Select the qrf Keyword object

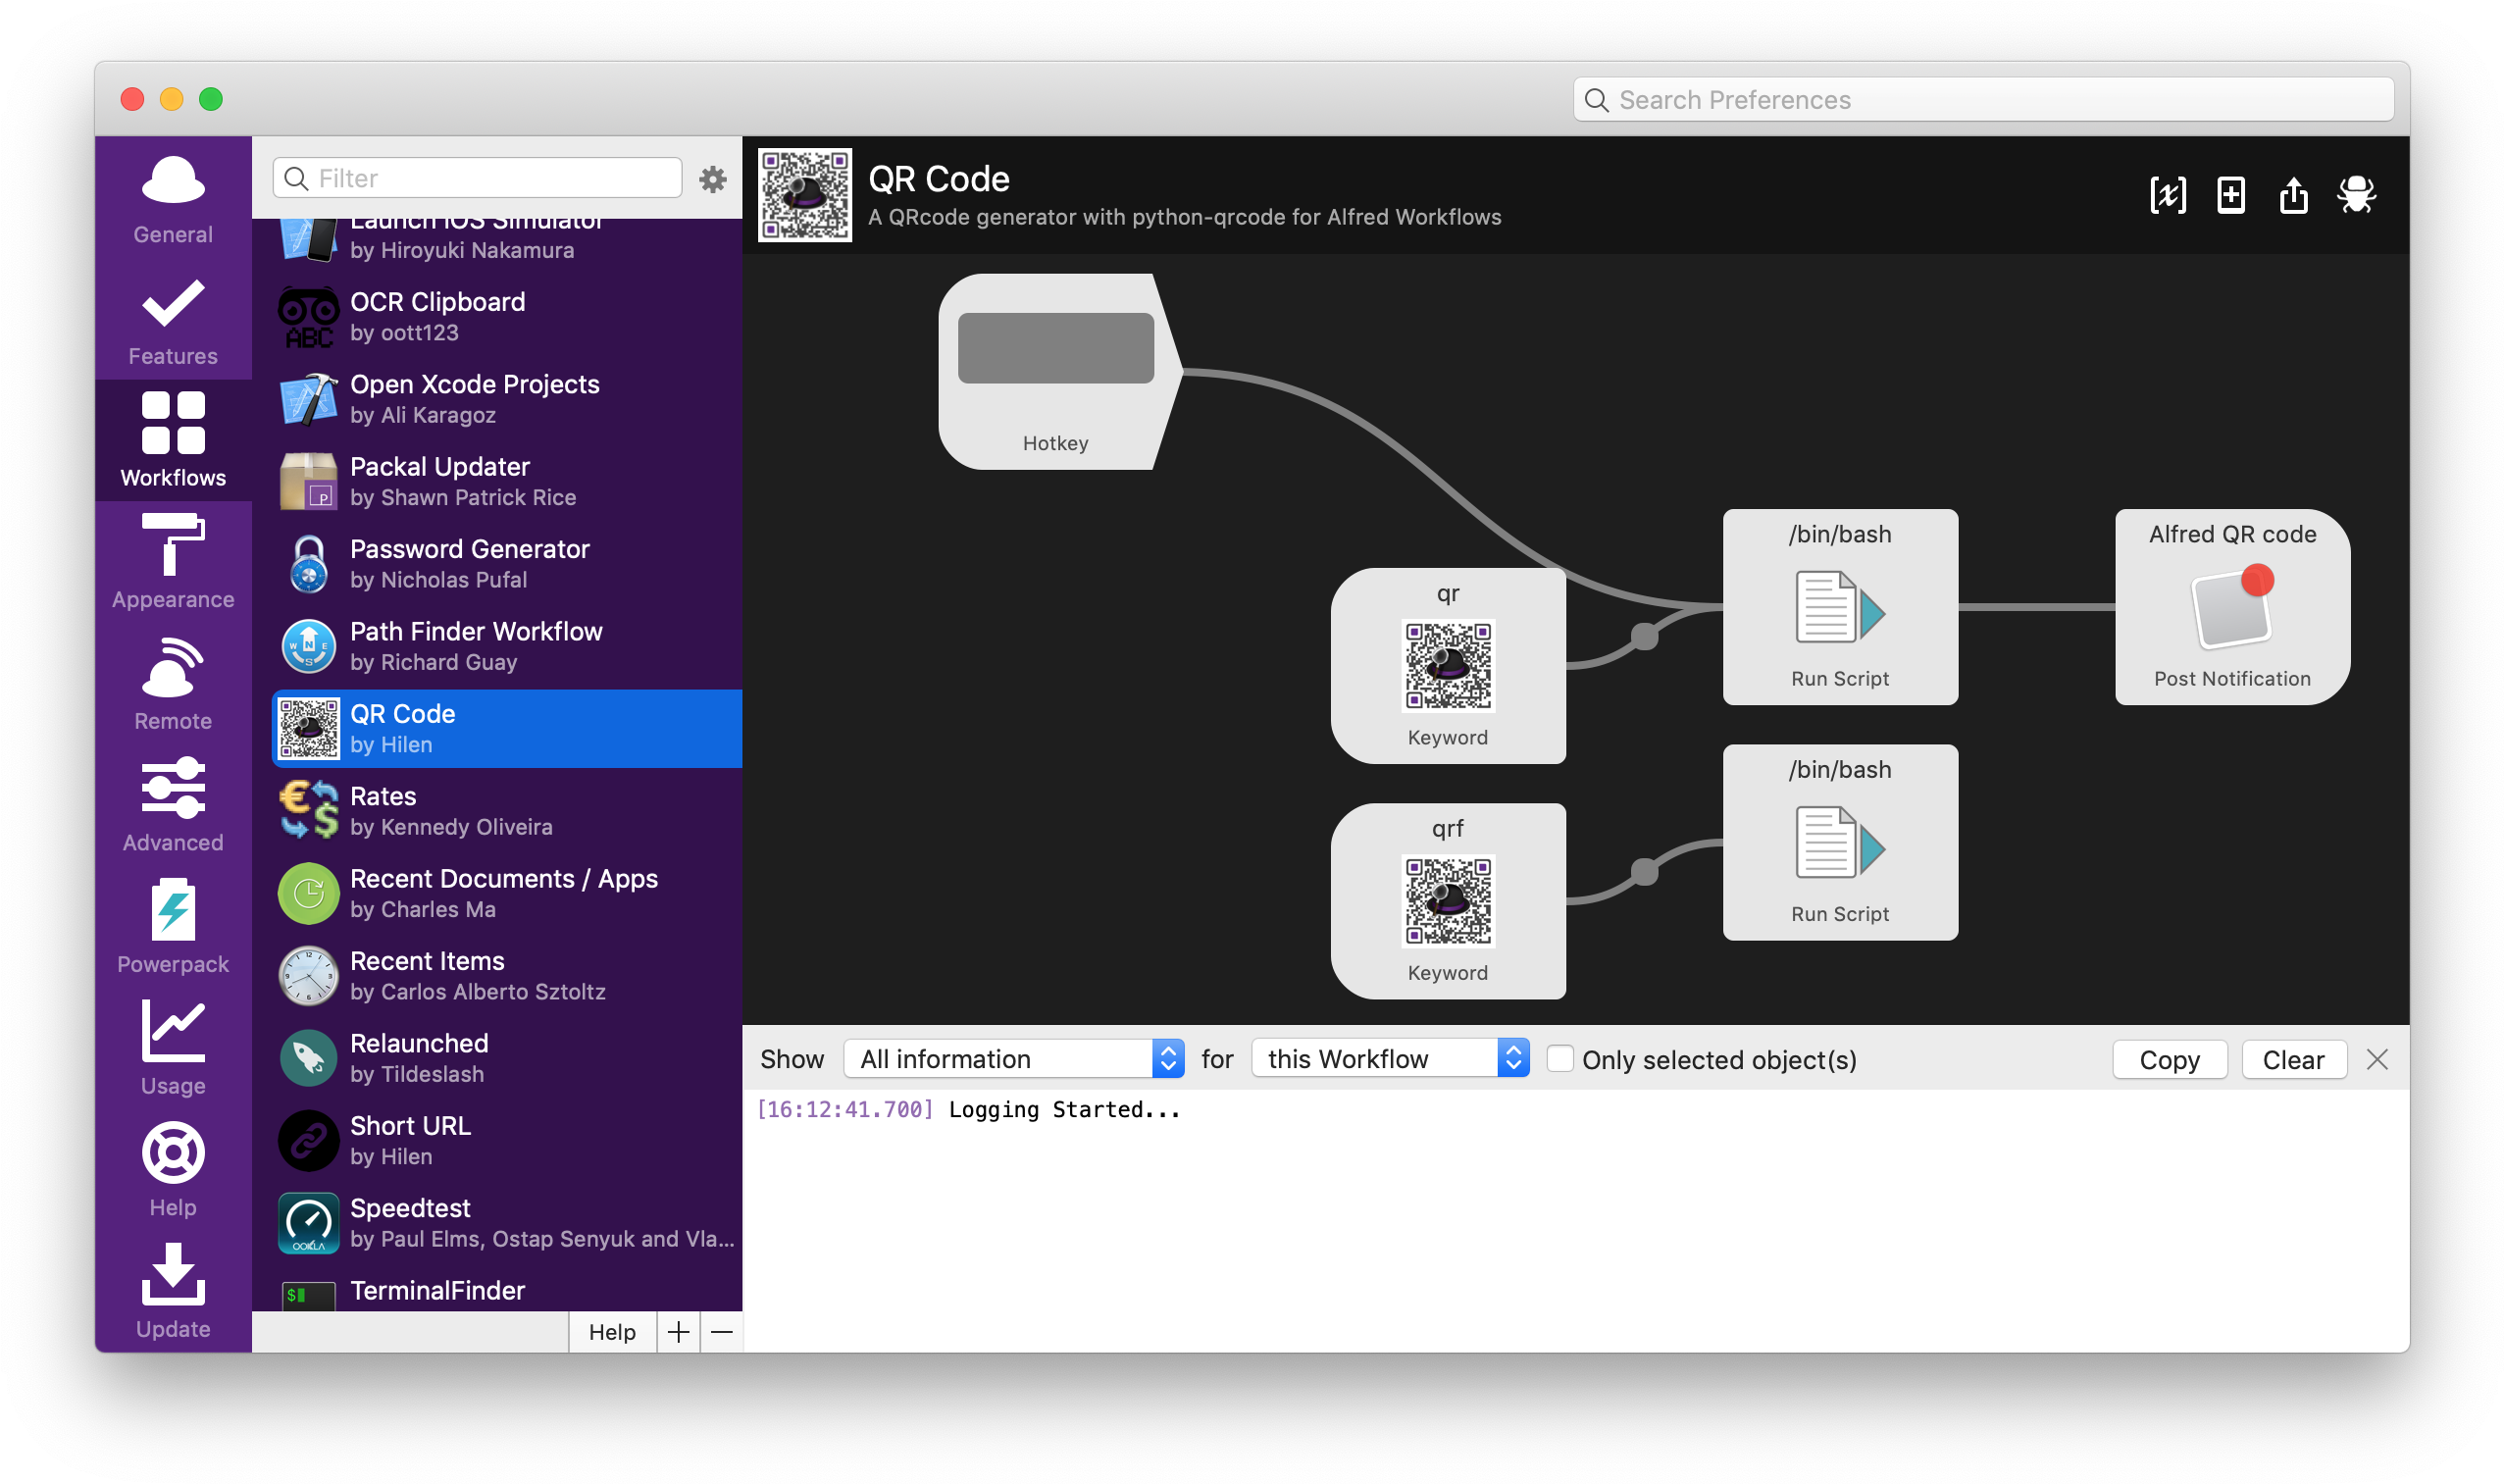(1448, 901)
